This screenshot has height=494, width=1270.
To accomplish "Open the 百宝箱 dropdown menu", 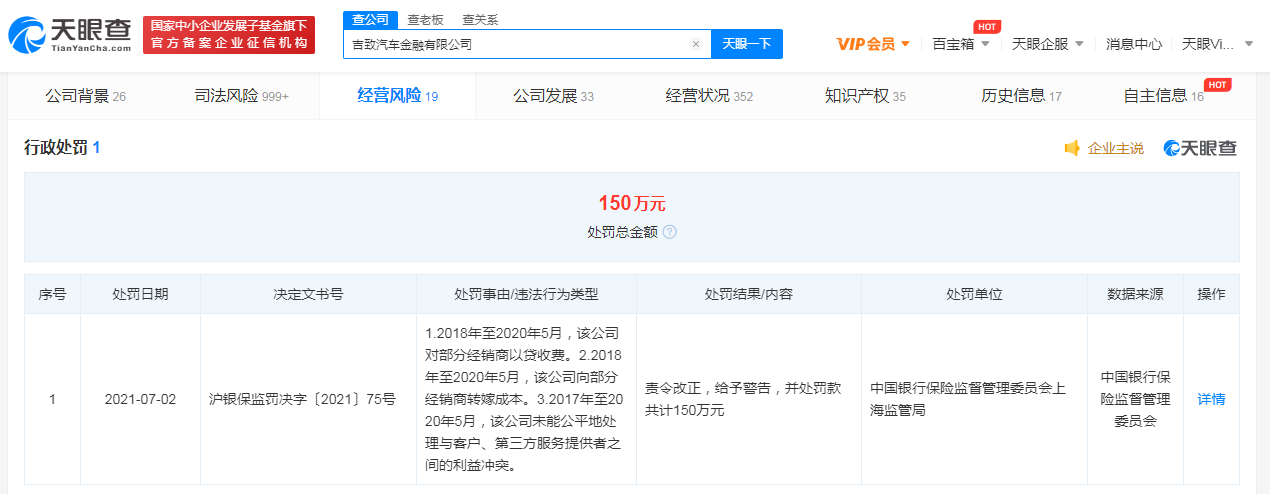I will (961, 44).
